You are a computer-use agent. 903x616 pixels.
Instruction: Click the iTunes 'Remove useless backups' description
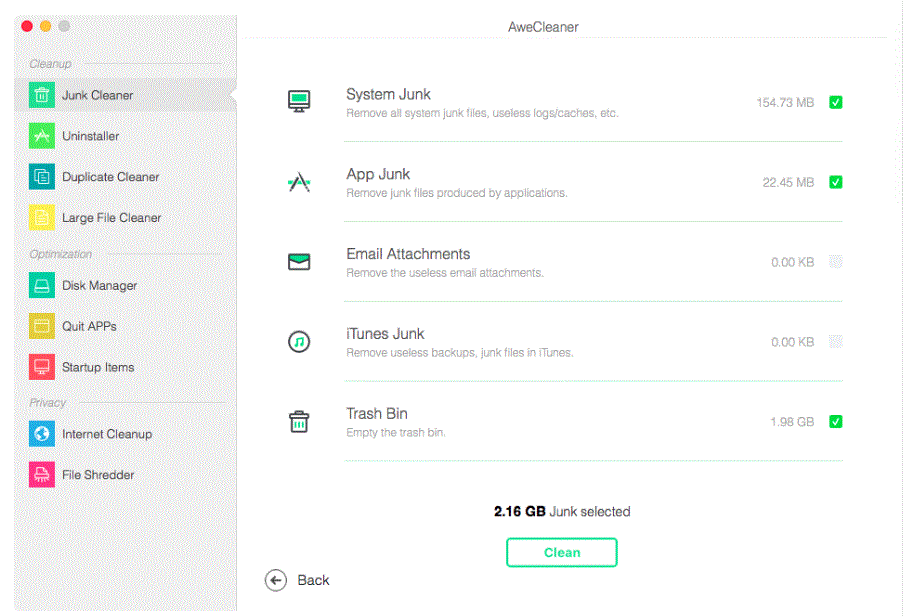pyautogui.click(x=460, y=353)
